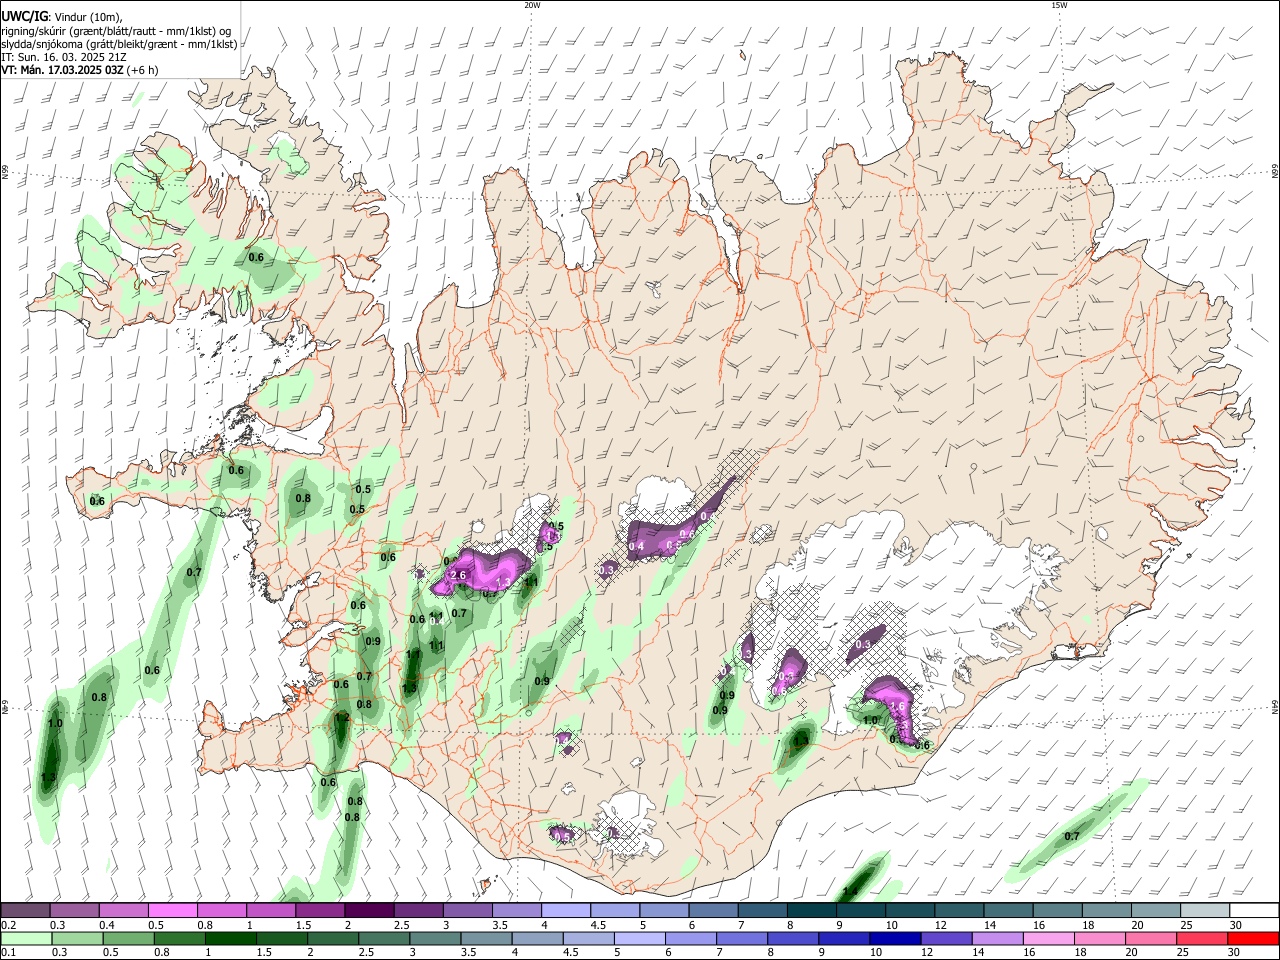1280x960 pixels.
Task: Click the 'IT: Sun. 16. 03. 2025 21Z' line
Action: coord(64,57)
